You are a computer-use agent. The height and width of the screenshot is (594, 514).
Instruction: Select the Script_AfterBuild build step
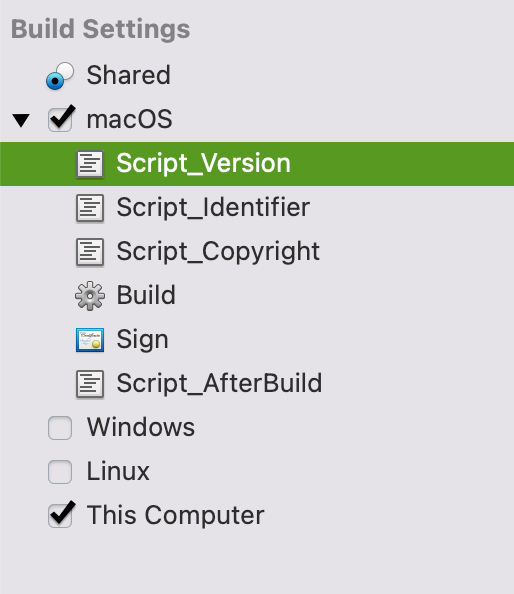(257, 384)
